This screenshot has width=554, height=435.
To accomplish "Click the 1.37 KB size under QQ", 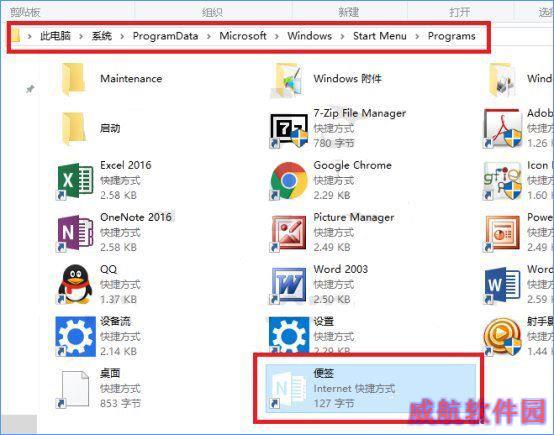I will coord(118,299).
